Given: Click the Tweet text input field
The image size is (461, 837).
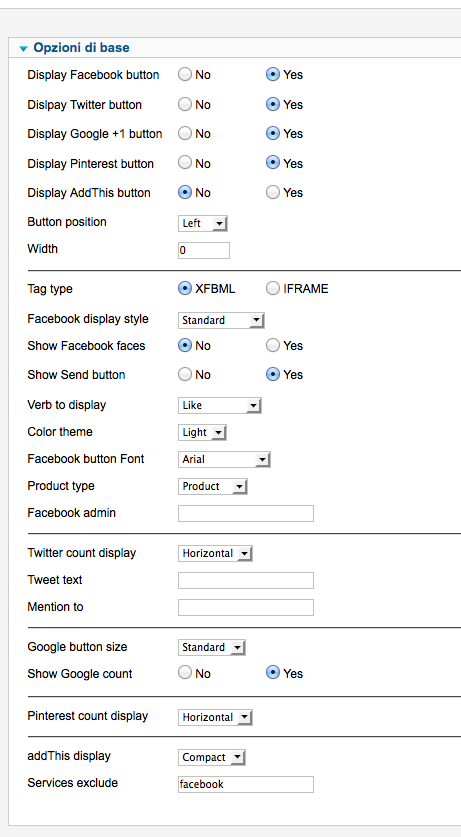Looking at the screenshot, I should pos(246,581).
